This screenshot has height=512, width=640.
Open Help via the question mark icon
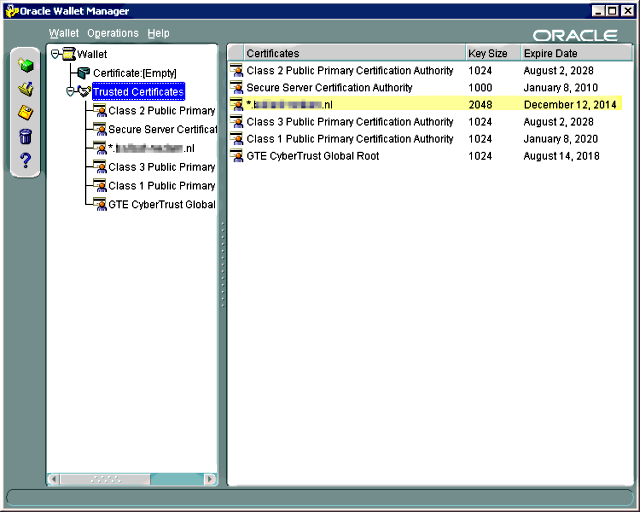click(x=25, y=160)
